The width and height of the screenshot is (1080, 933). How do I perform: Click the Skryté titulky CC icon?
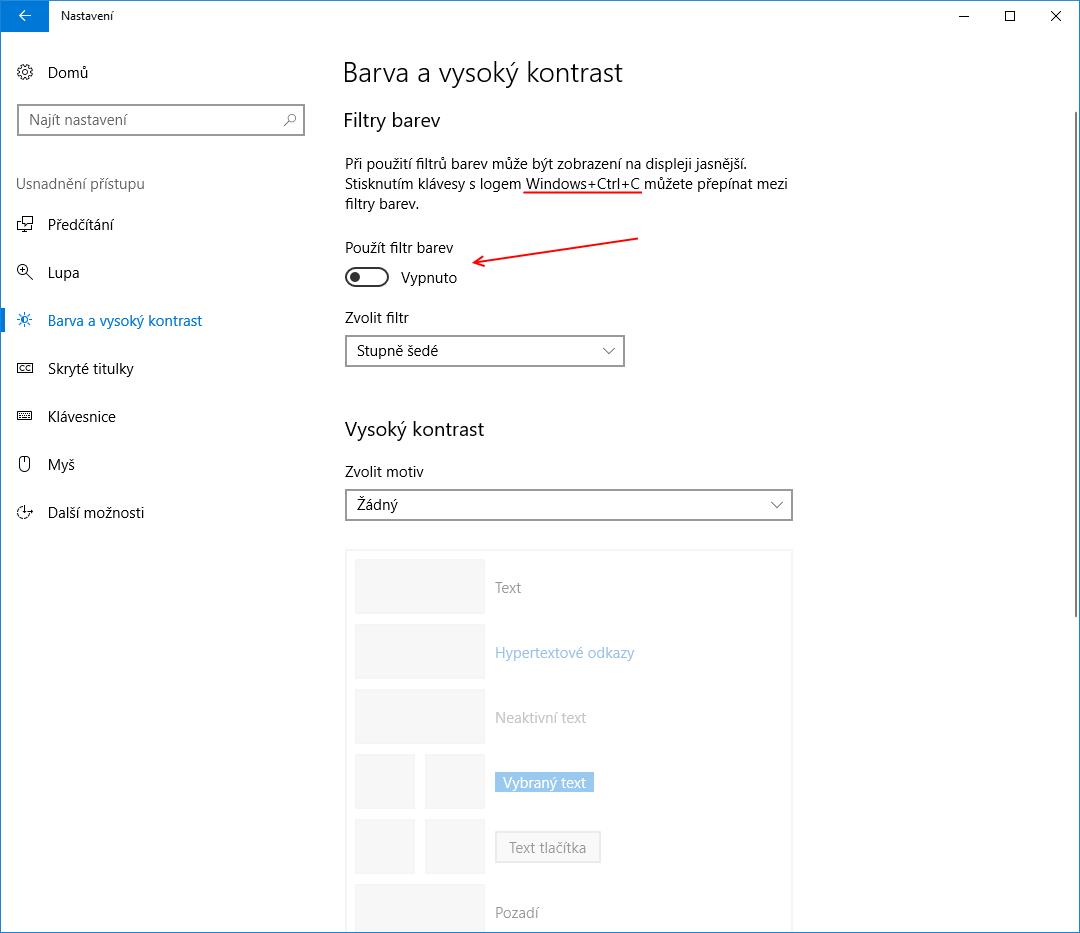pyautogui.click(x=25, y=368)
